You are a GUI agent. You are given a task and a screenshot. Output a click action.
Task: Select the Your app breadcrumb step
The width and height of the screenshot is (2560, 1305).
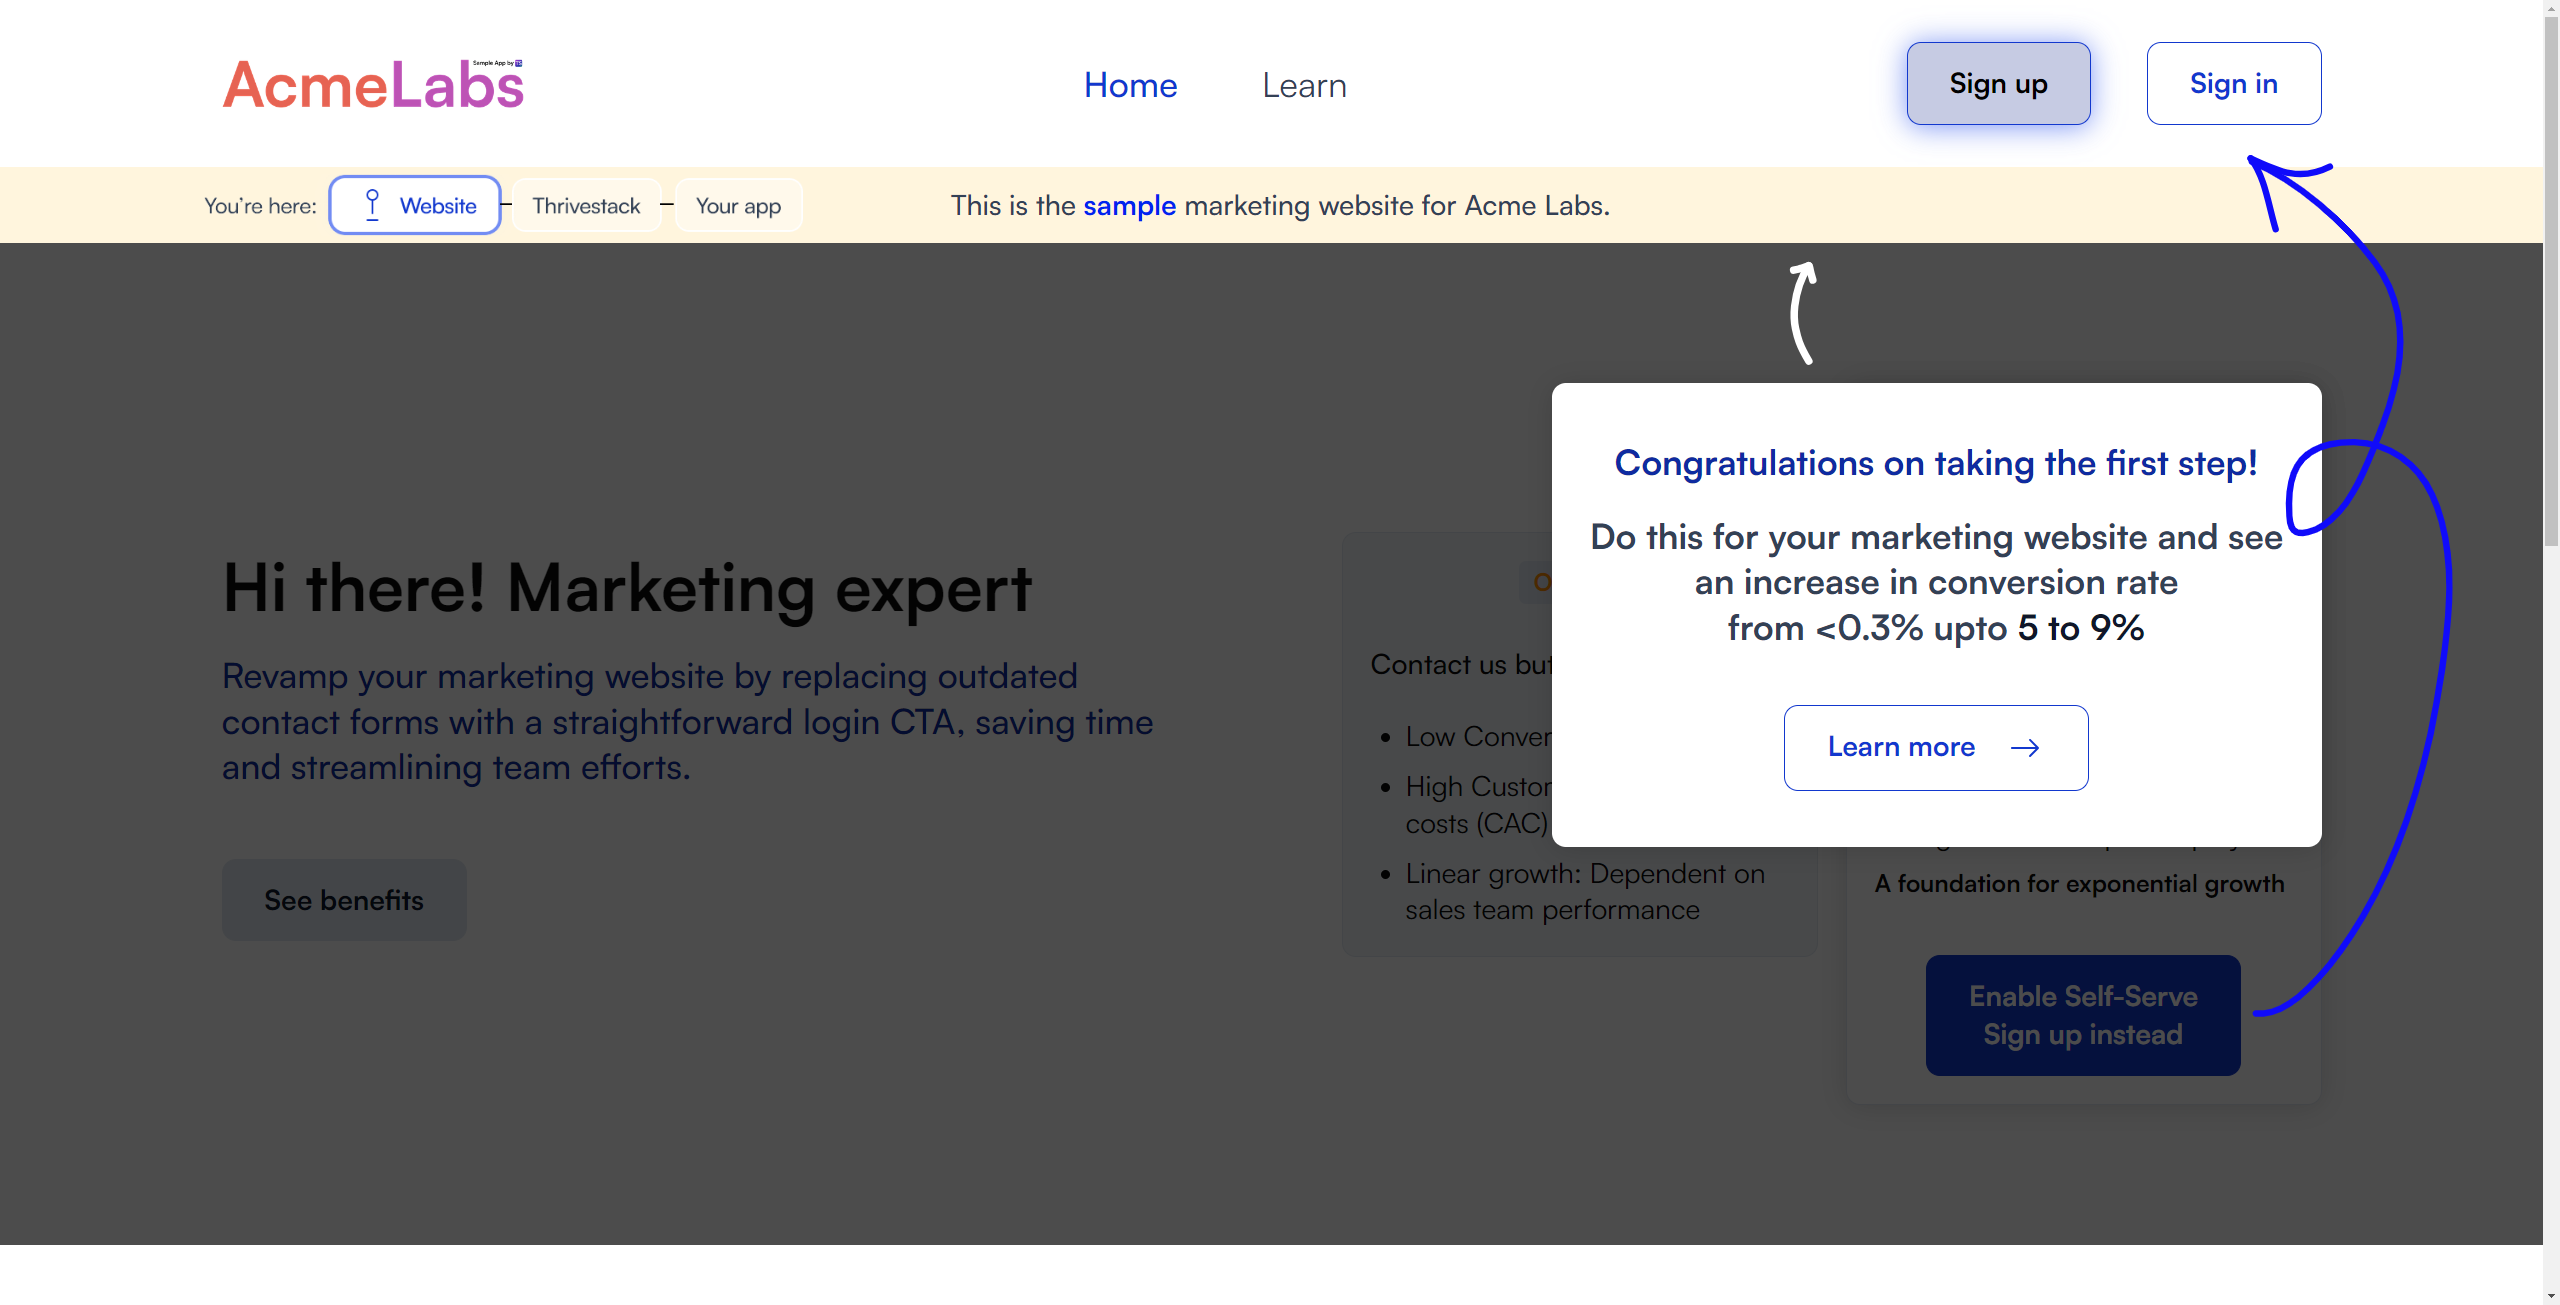[x=738, y=205]
